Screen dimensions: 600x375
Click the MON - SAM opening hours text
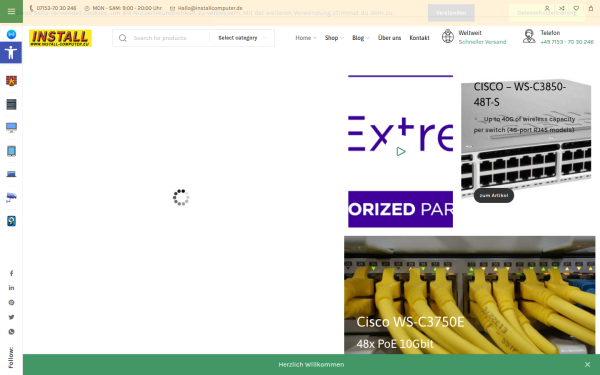tap(127, 8)
